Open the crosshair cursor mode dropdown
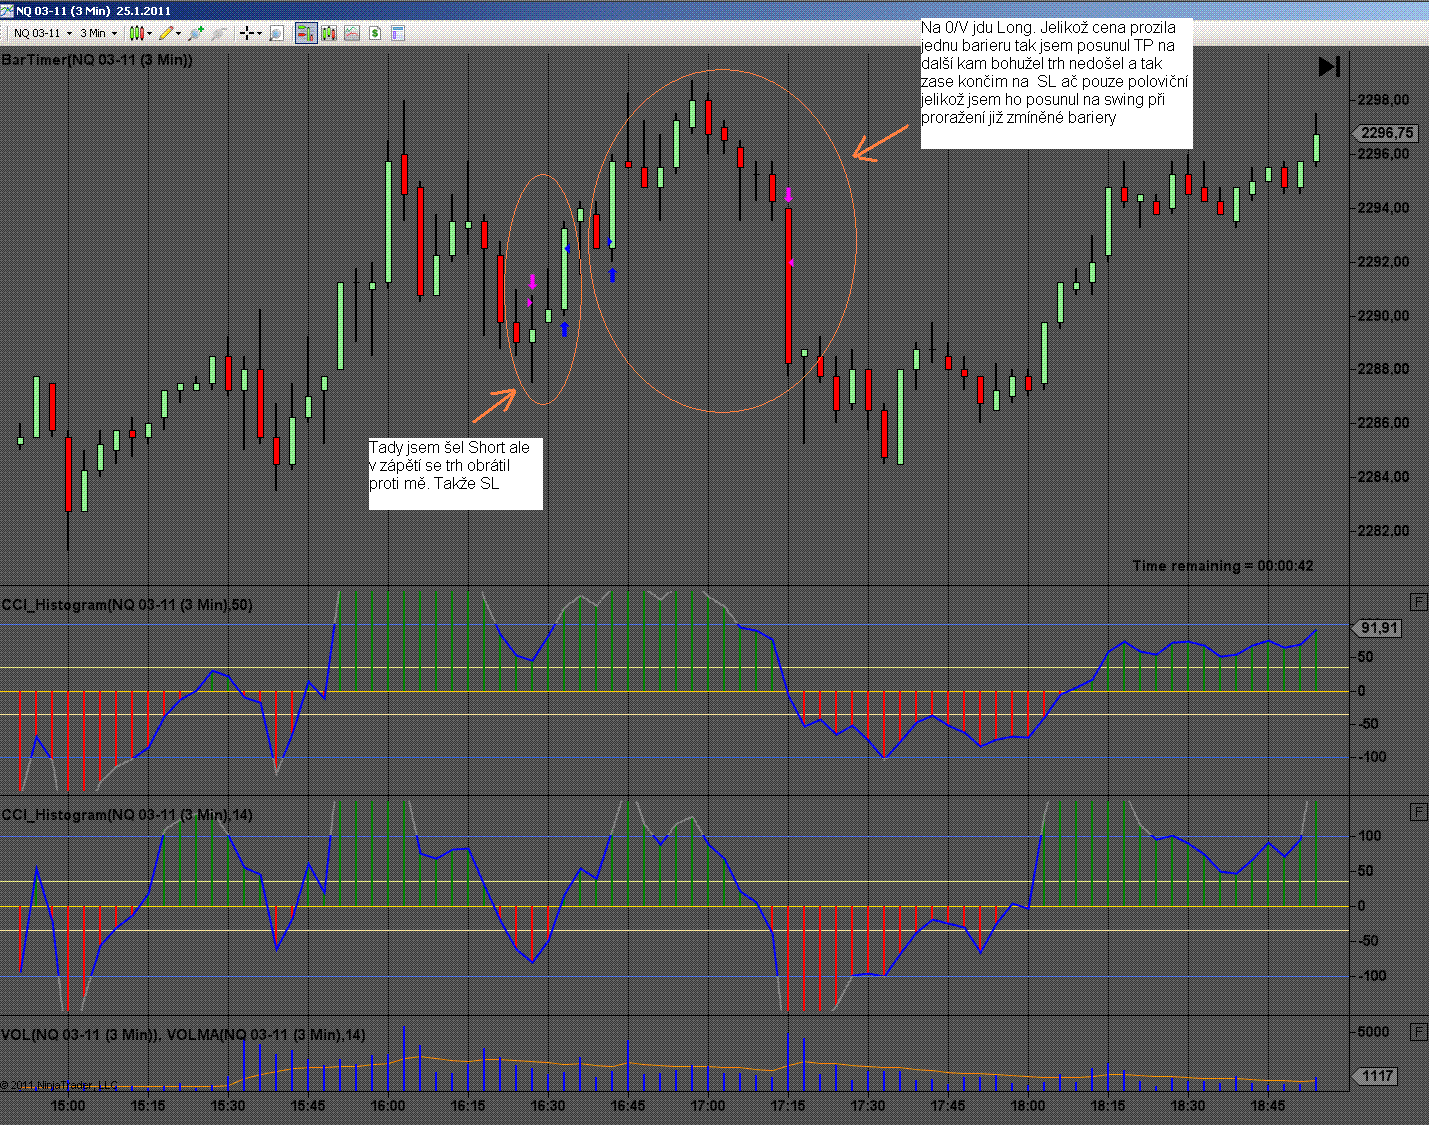The height and width of the screenshot is (1125, 1429). (x=250, y=33)
